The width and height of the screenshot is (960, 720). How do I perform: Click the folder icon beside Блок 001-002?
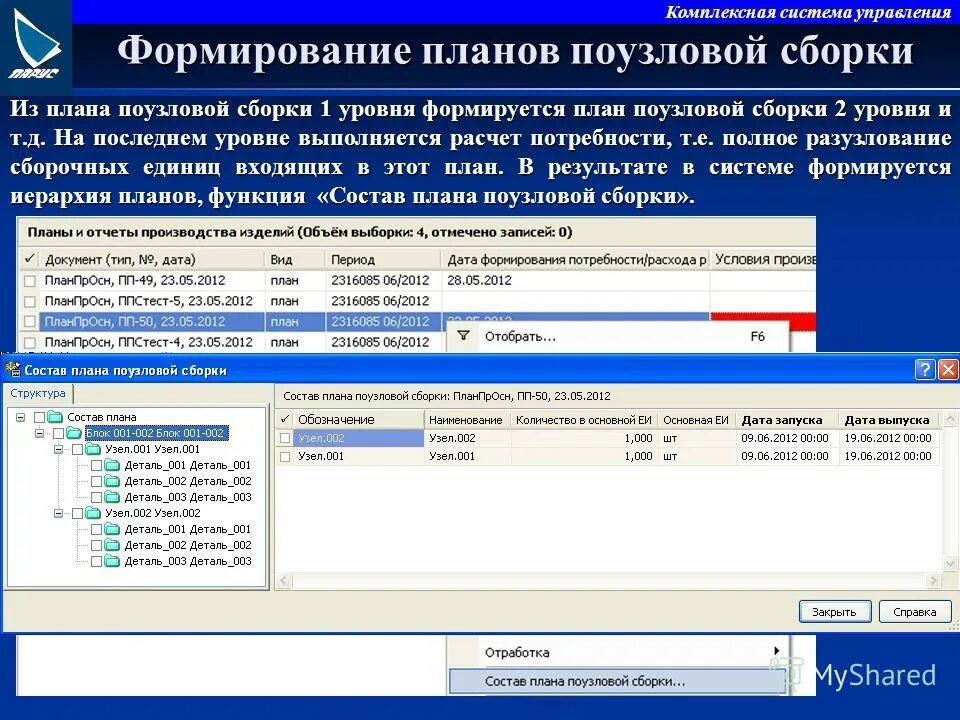point(76,433)
